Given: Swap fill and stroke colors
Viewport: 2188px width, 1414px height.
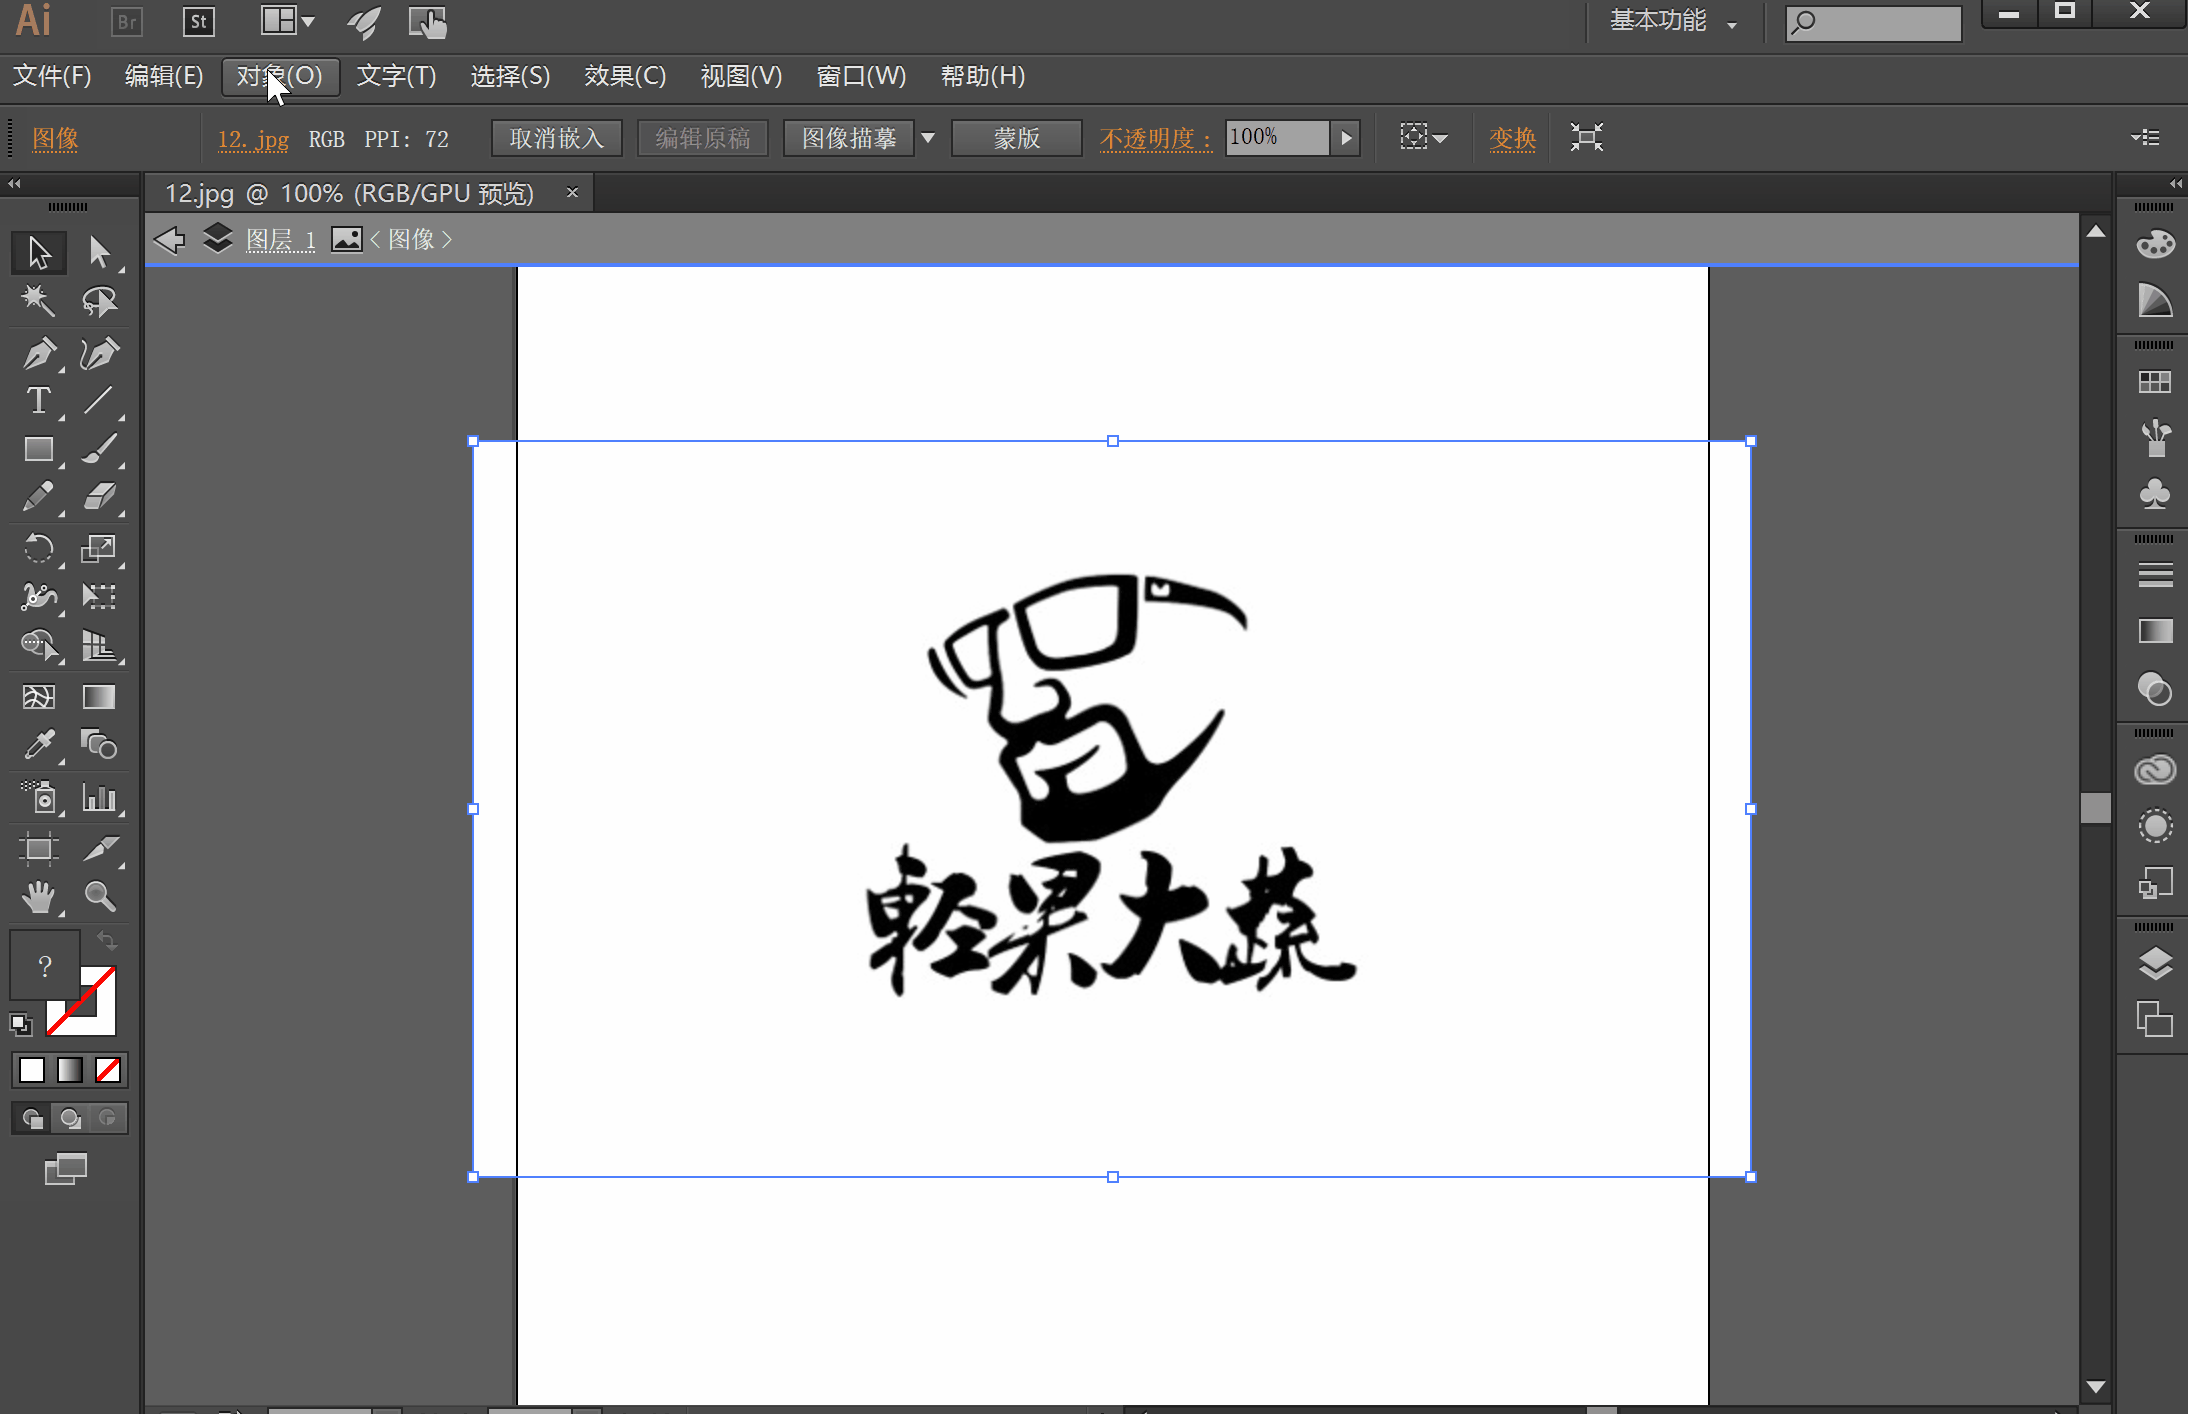Looking at the screenshot, I should pyautogui.click(x=107, y=941).
